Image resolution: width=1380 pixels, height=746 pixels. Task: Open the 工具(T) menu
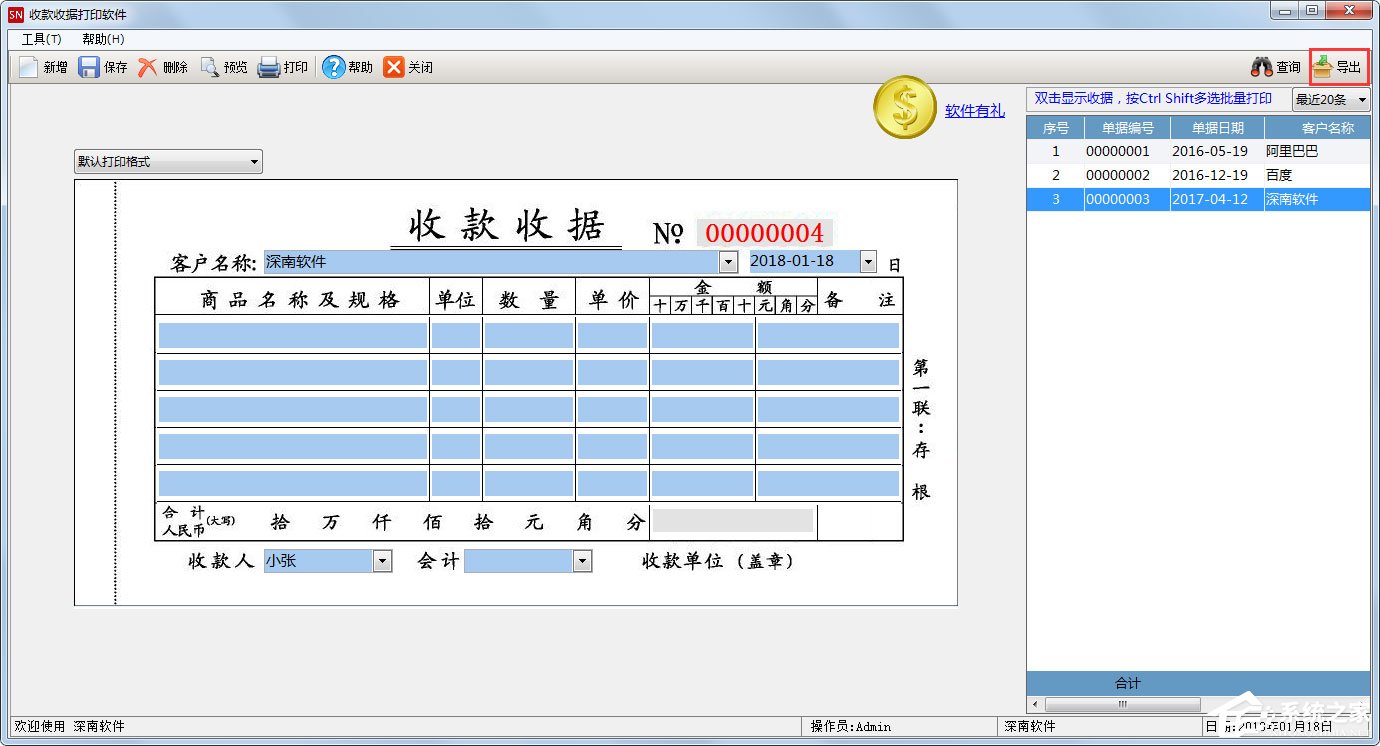pos(41,39)
